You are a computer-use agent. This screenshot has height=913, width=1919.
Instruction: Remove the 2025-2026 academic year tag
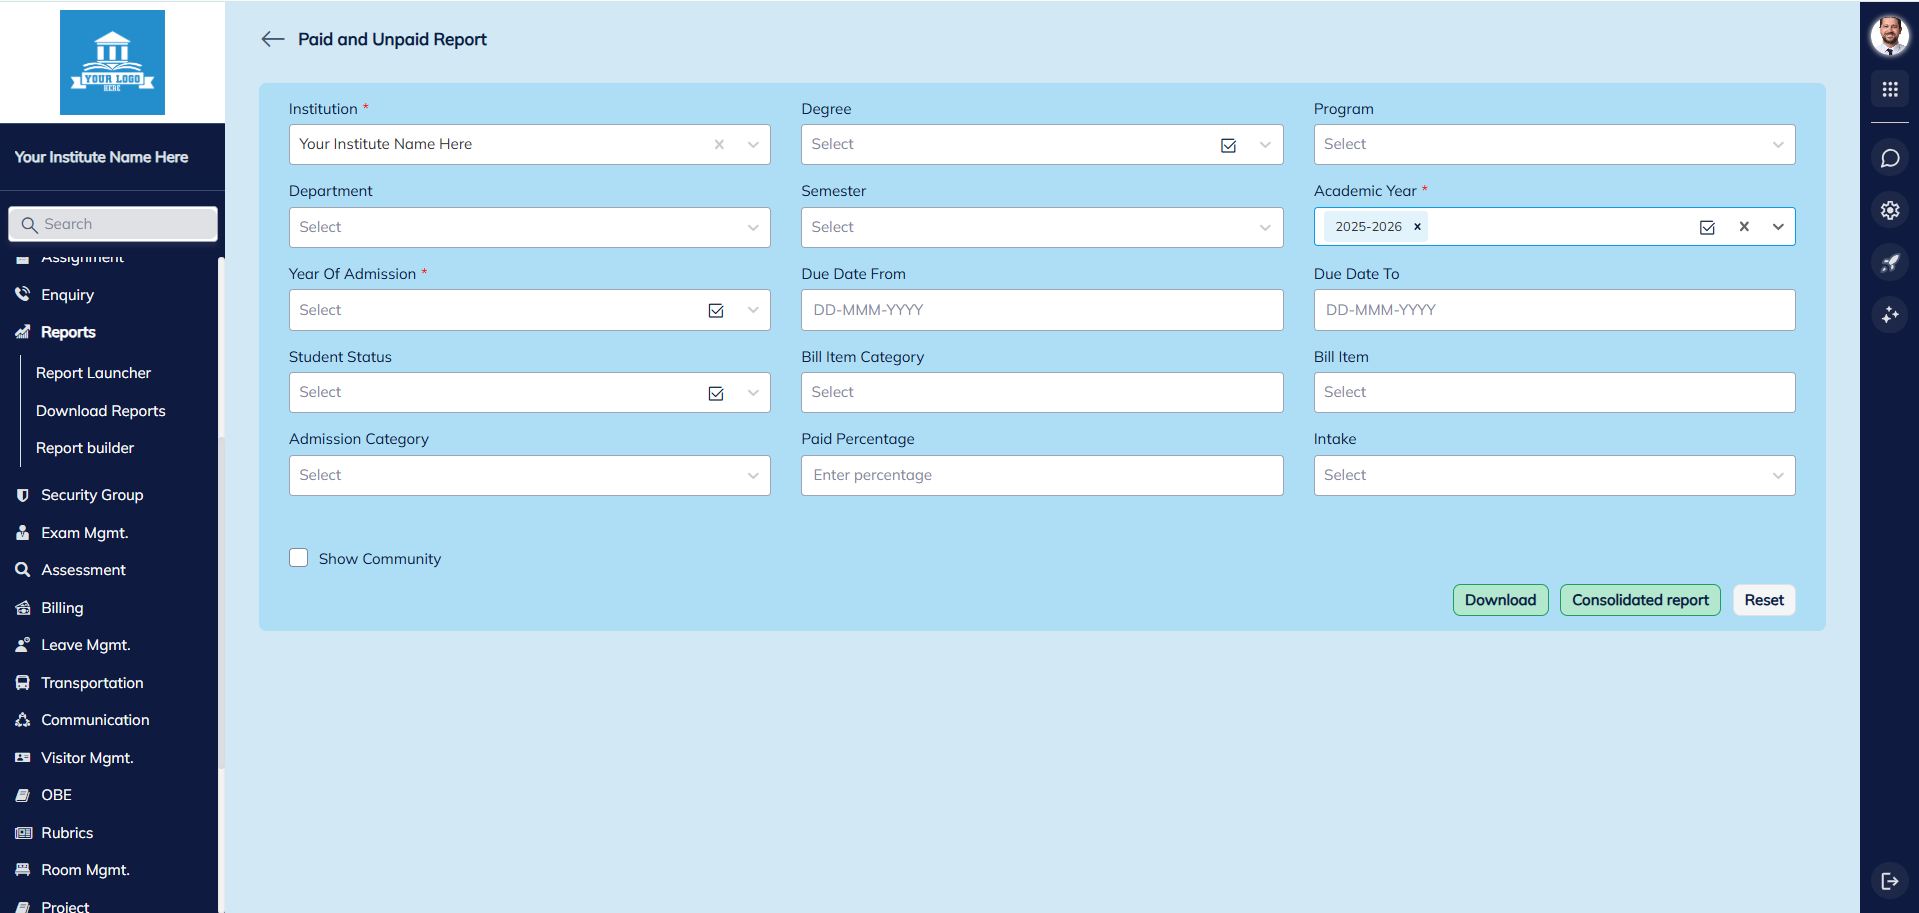coord(1417,227)
